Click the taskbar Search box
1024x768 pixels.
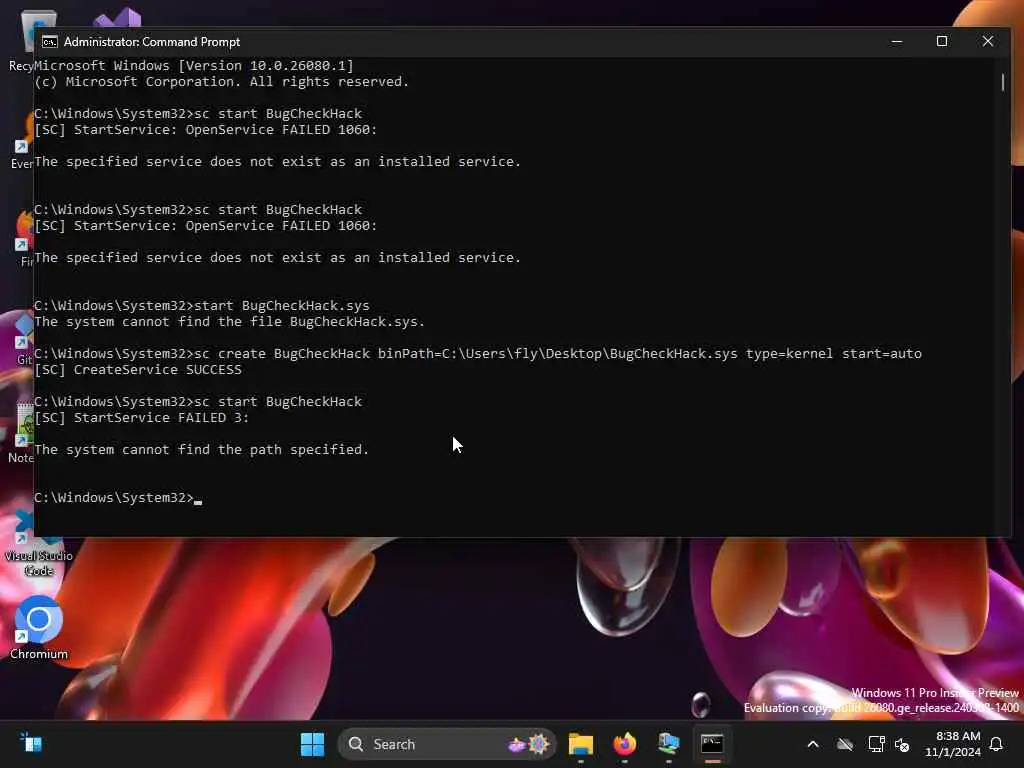447,744
